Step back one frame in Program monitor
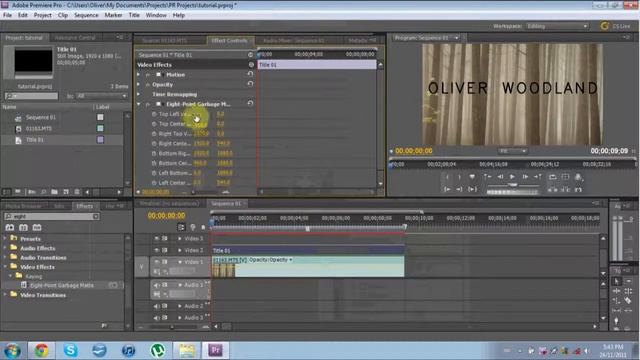 point(500,177)
